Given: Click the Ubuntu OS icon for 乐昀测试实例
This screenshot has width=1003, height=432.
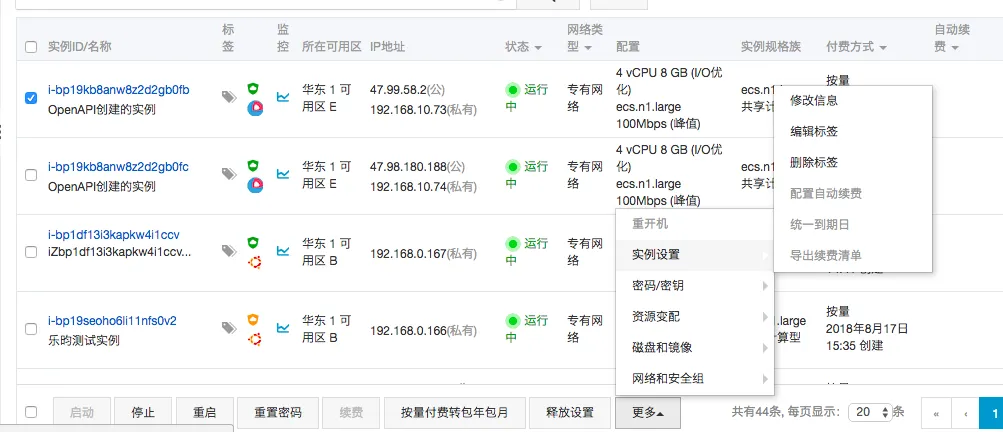Looking at the screenshot, I should coord(255,338).
